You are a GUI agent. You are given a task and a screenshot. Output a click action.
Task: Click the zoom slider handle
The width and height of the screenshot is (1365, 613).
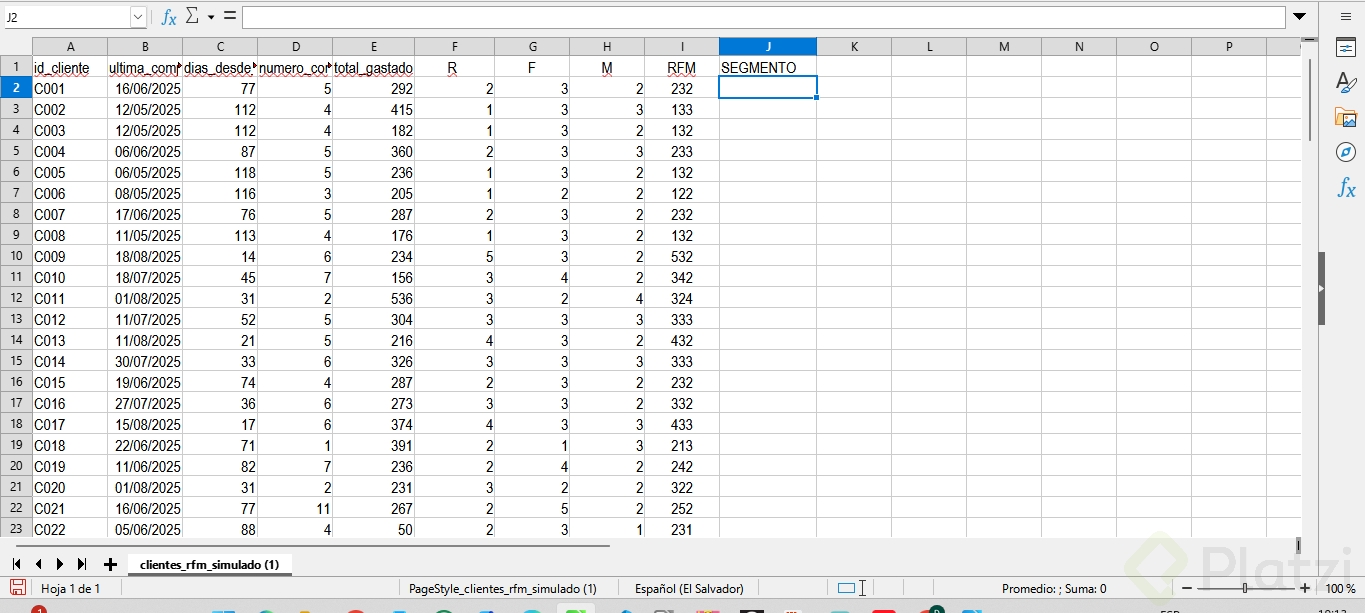[x=1245, y=588]
